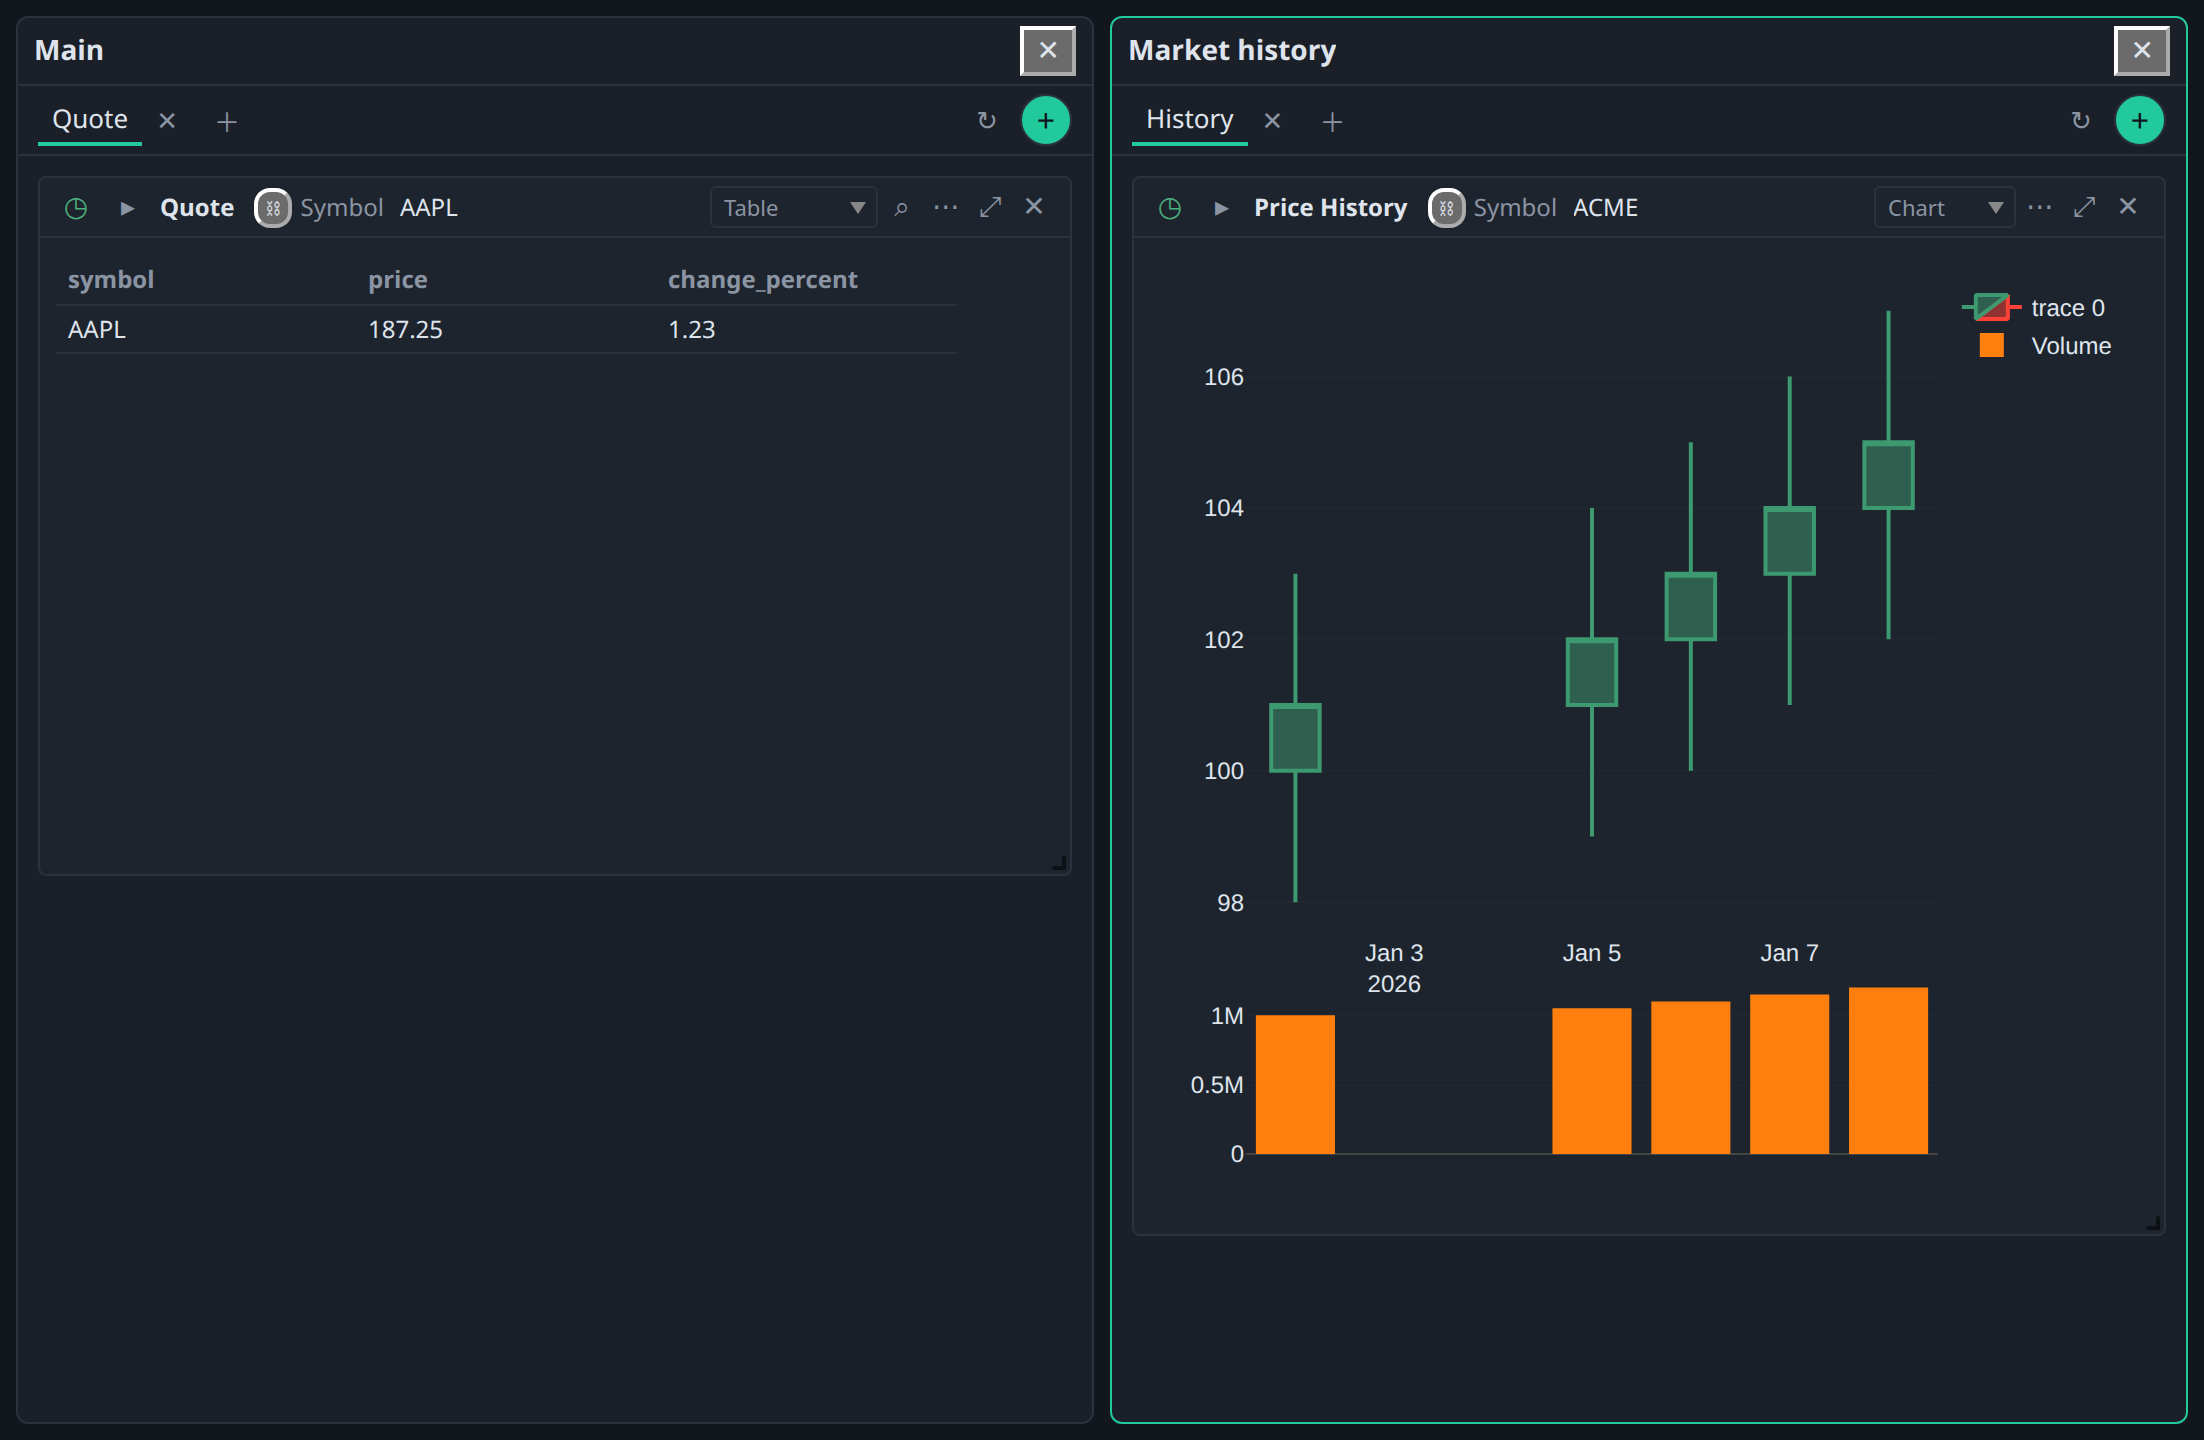Click the Price History block title
The image size is (2204, 1440).
point(1330,208)
